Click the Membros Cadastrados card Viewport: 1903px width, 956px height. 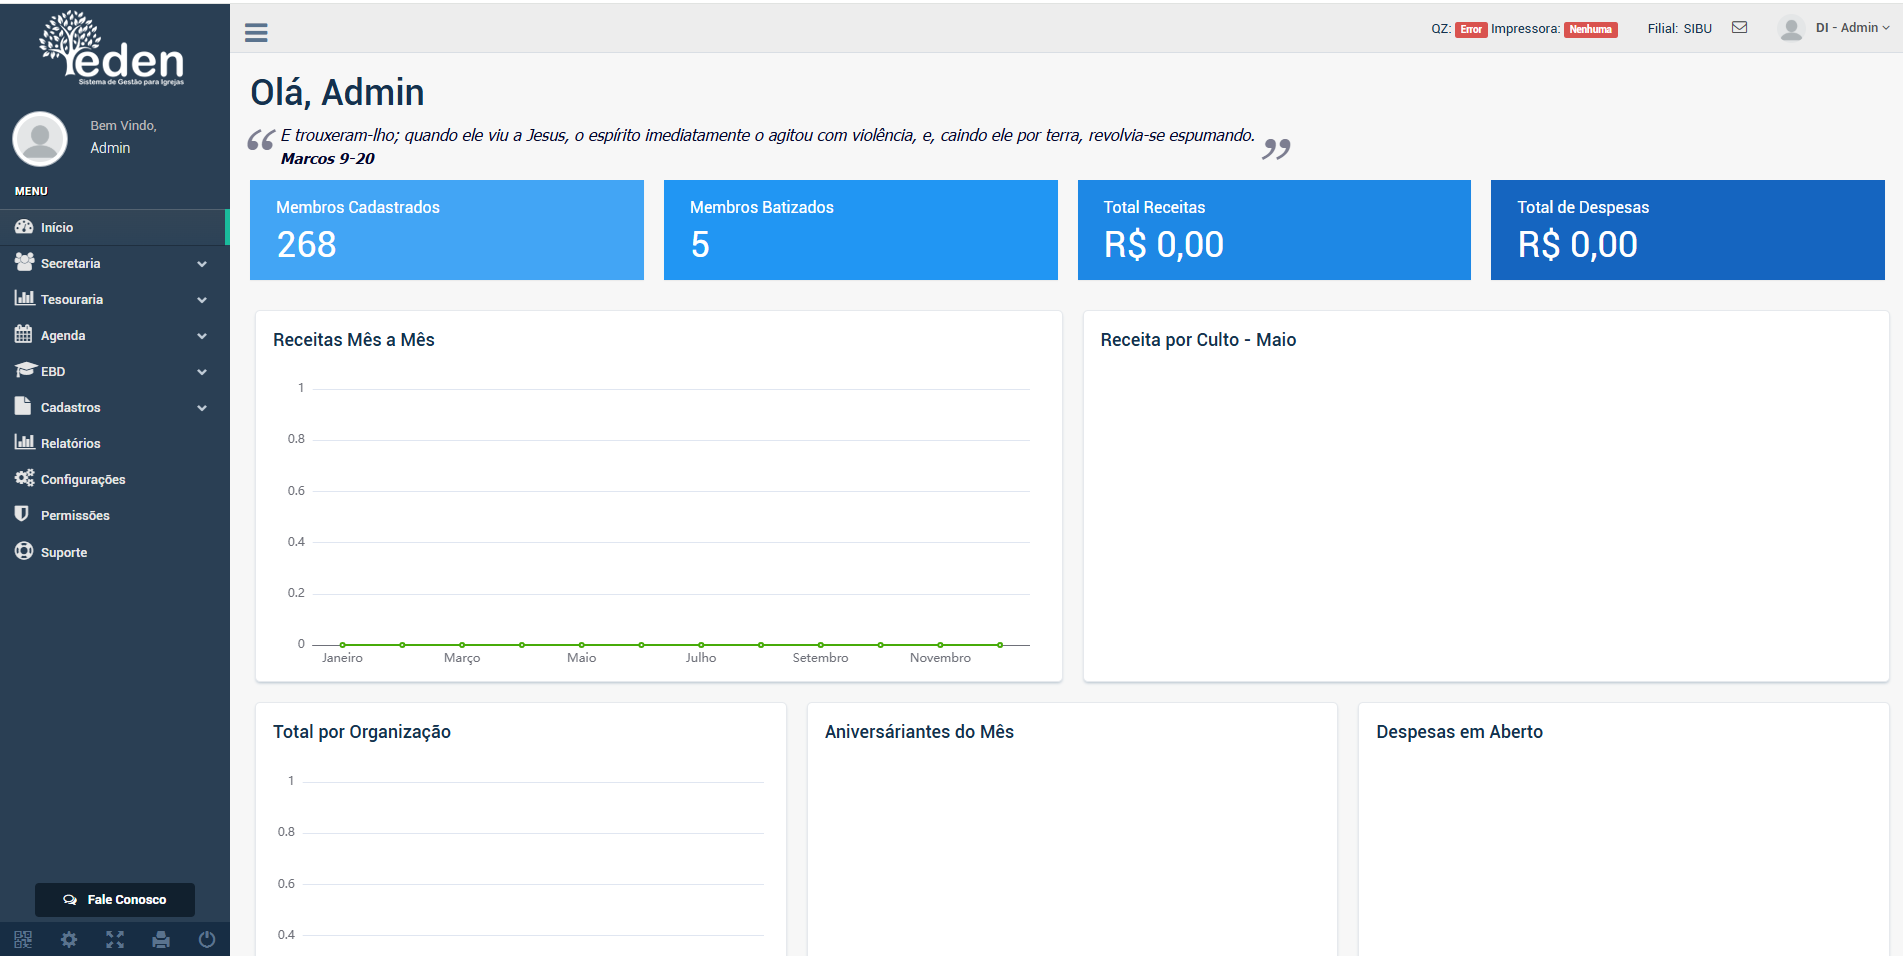pyautogui.click(x=446, y=230)
